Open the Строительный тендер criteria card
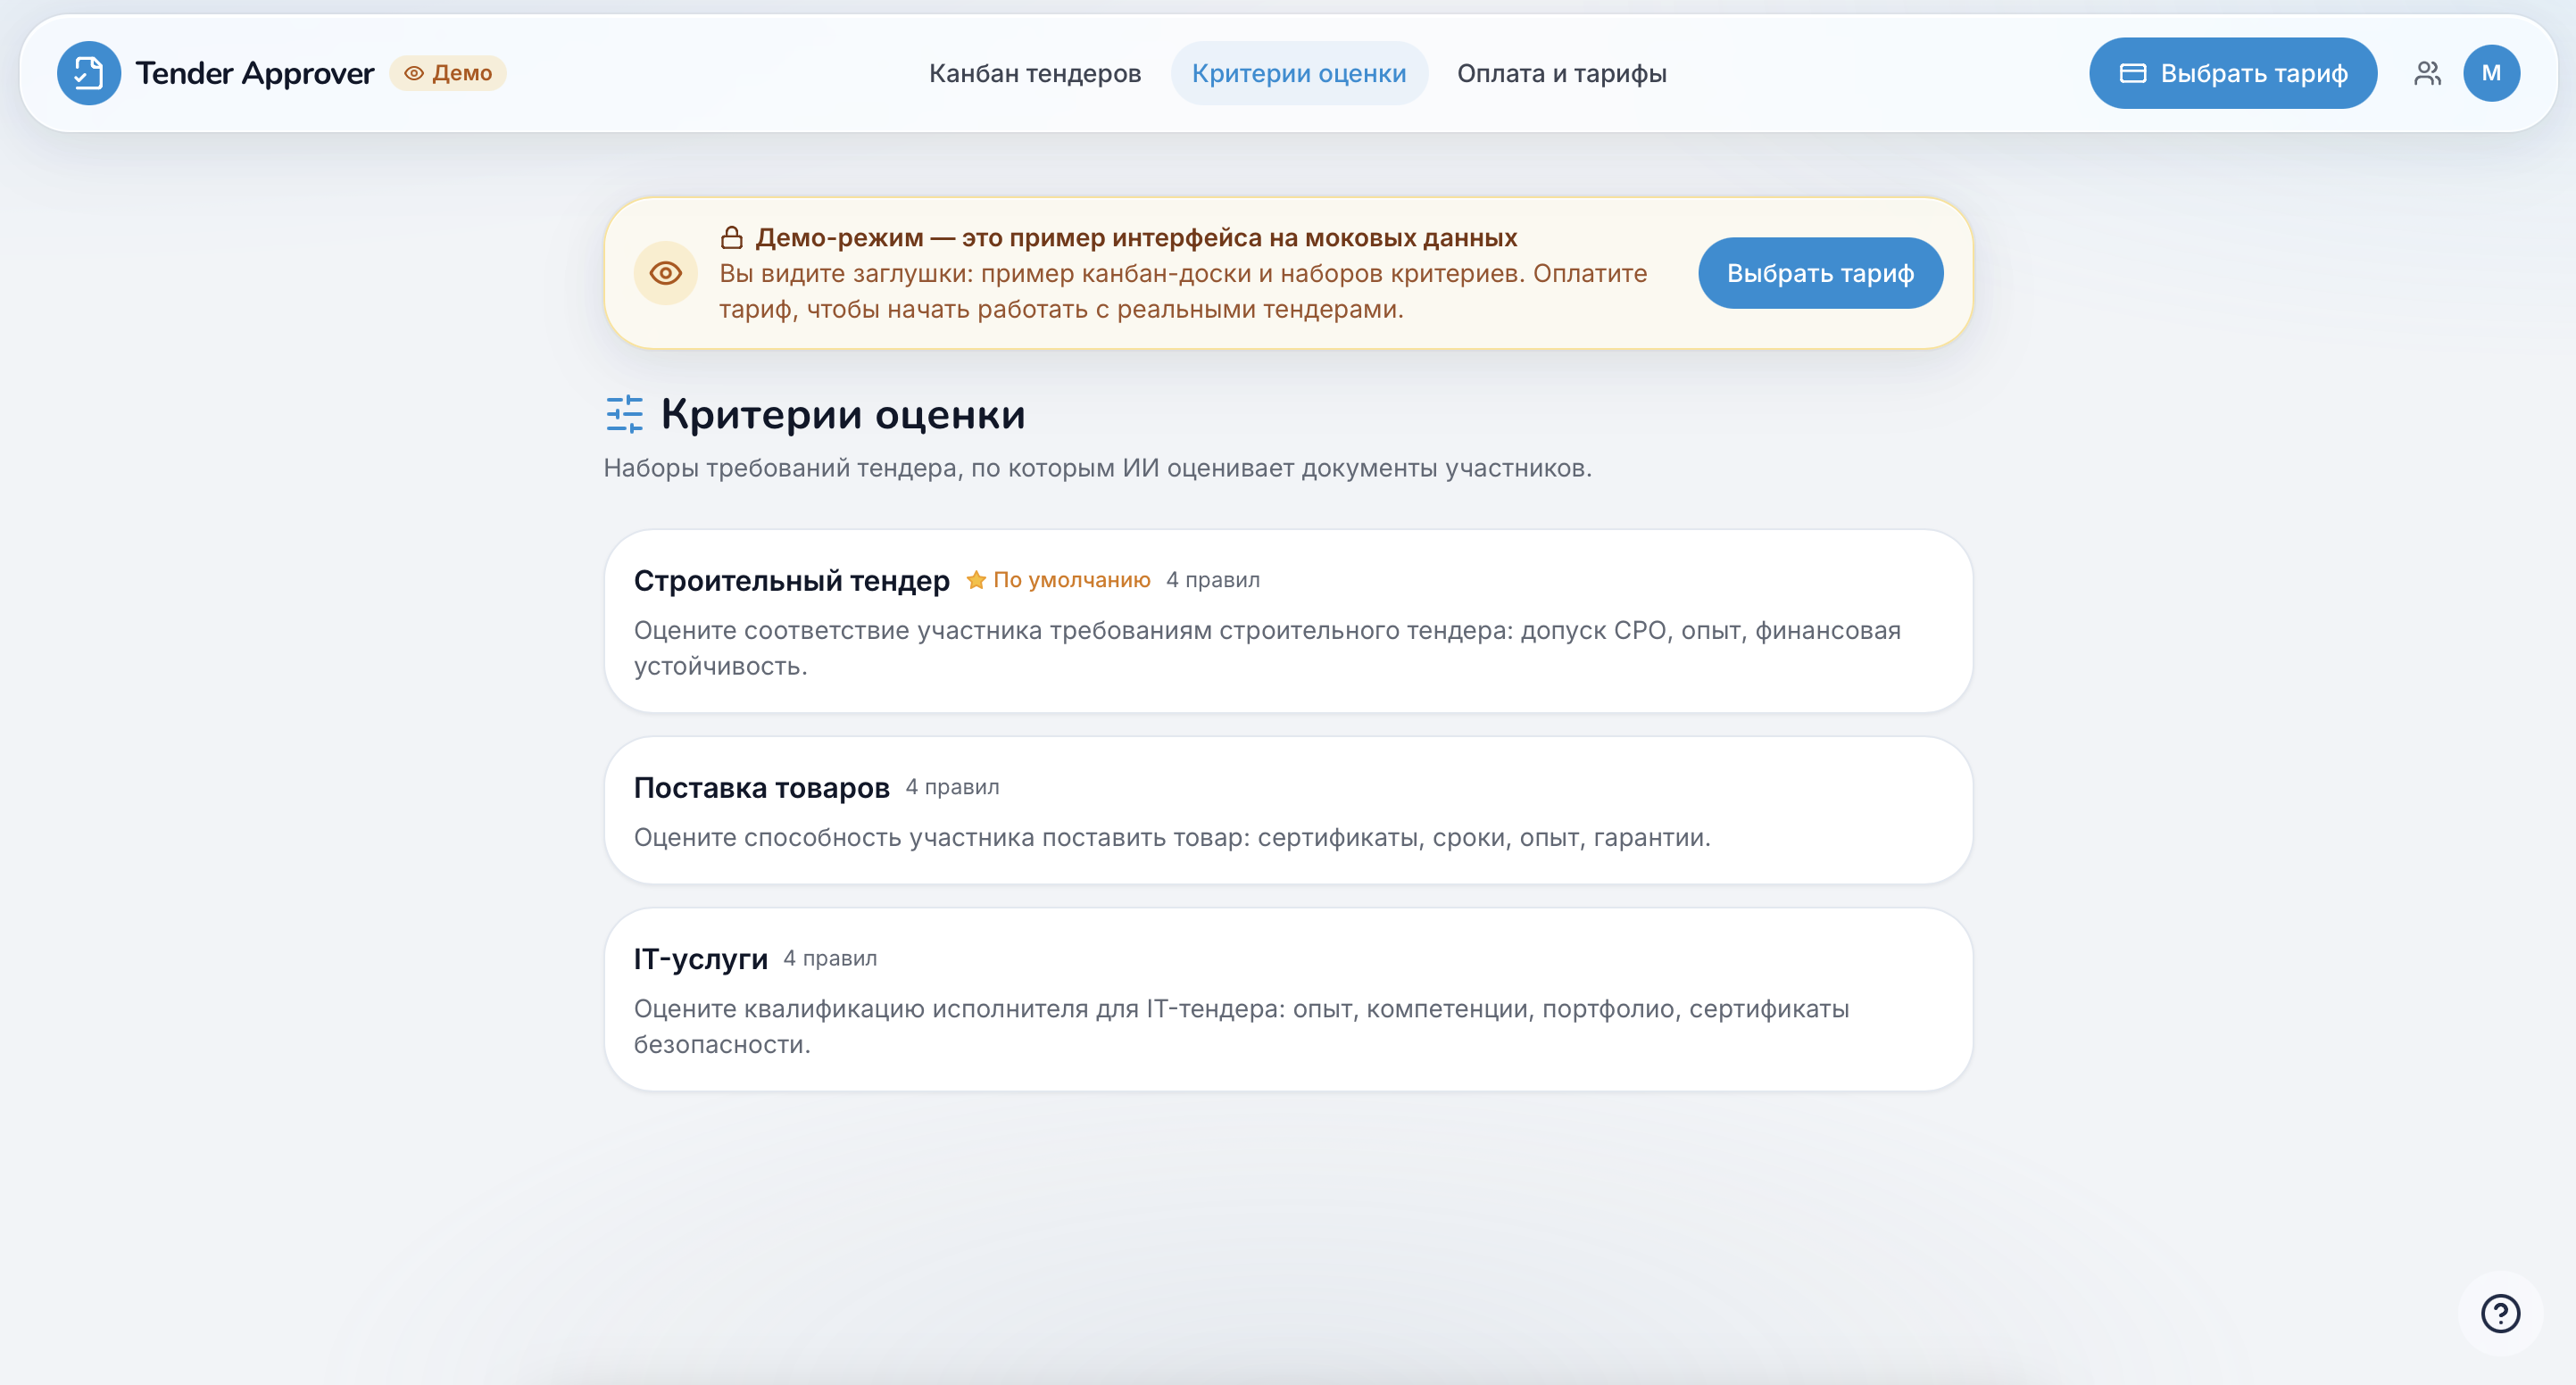The width and height of the screenshot is (2576, 1385). [1288, 621]
